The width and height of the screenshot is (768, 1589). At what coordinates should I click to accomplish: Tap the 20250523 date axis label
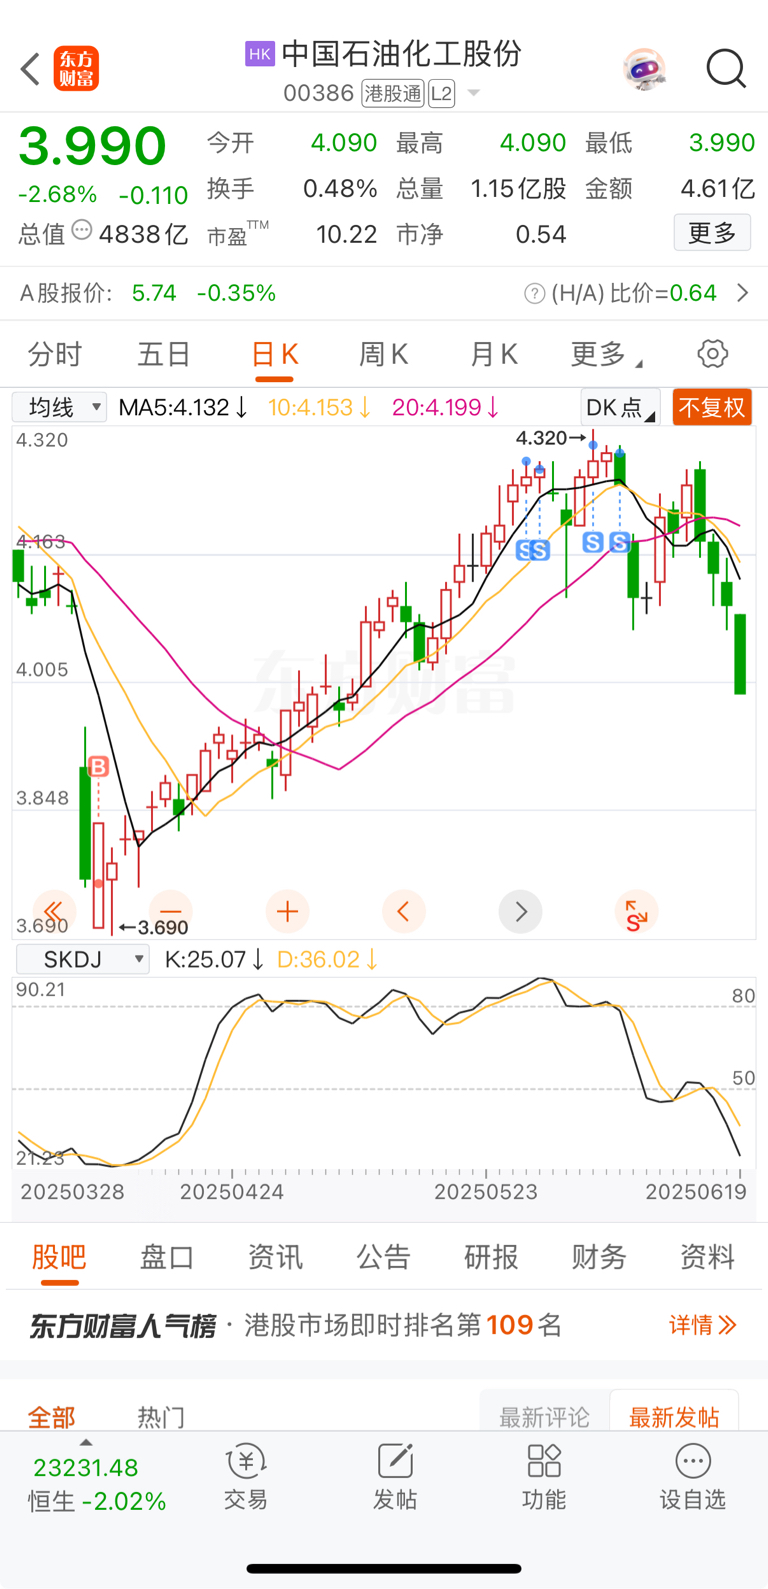pos(486,1192)
